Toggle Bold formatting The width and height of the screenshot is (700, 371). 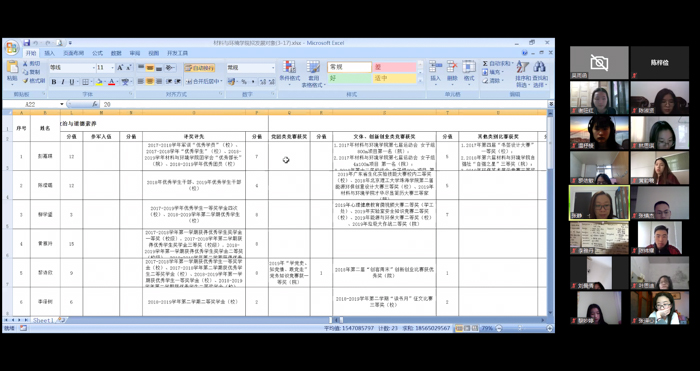[x=54, y=82]
